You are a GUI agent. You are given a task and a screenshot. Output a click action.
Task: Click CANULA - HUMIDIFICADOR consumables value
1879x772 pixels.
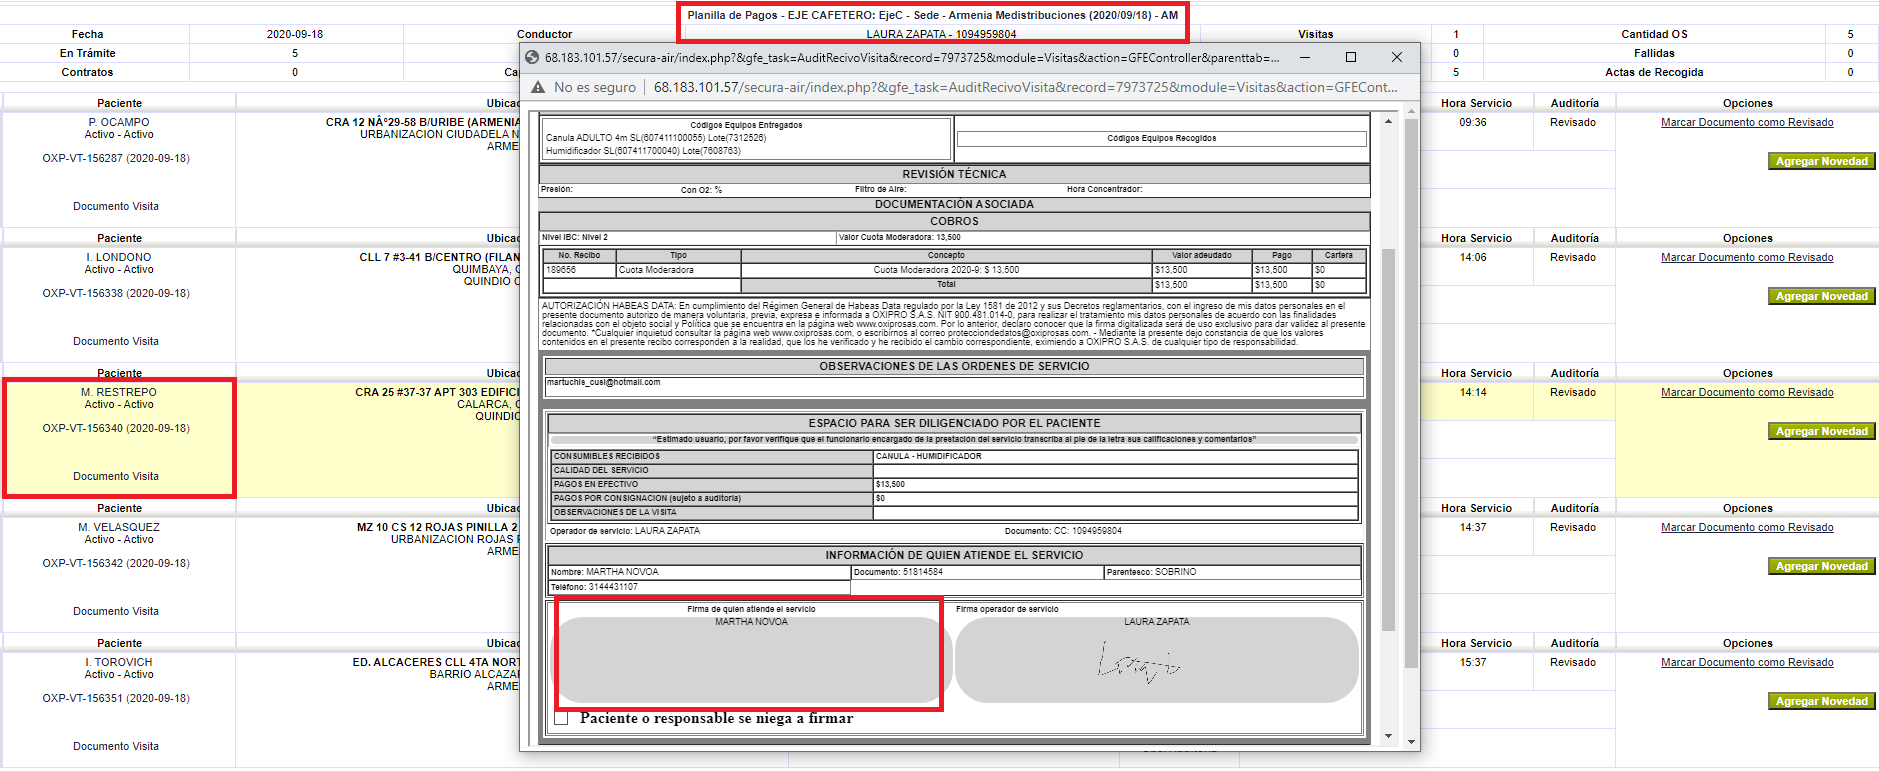coord(929,456)
